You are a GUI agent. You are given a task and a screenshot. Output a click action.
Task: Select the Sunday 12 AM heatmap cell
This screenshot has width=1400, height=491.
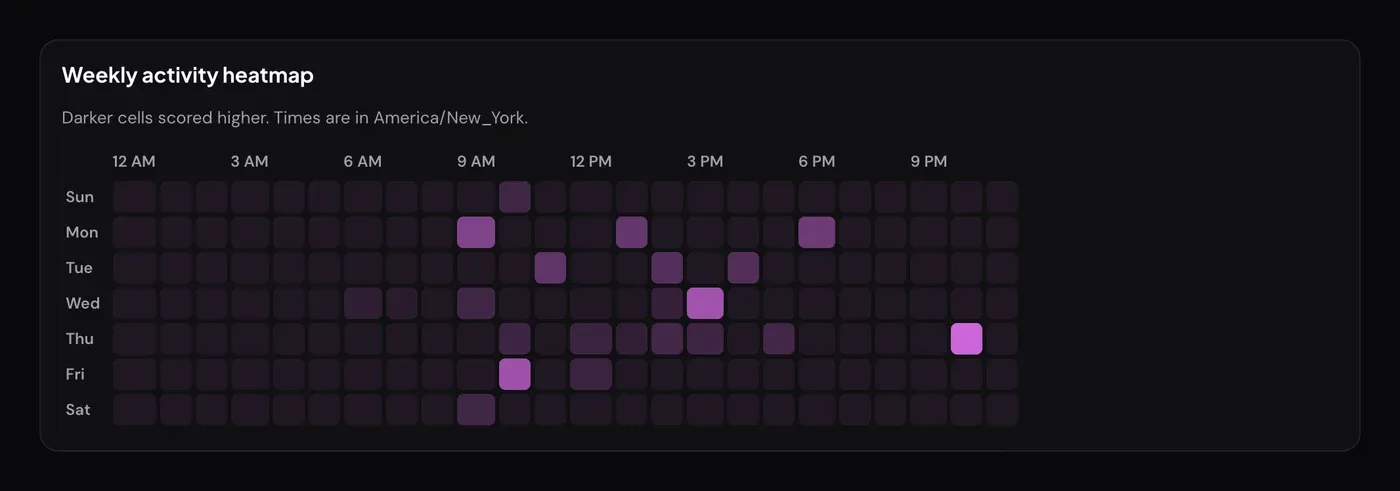click(x=134, y=197)
